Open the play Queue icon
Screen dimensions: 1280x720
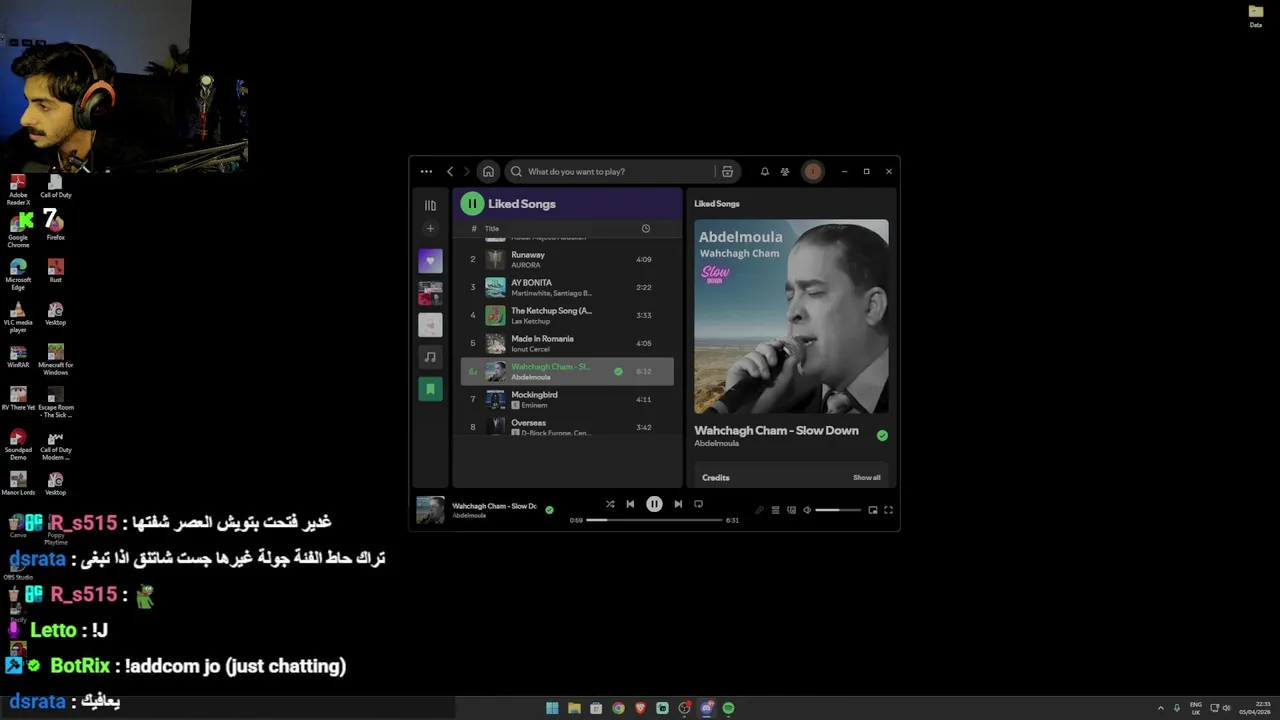click(x=775, y=510)
